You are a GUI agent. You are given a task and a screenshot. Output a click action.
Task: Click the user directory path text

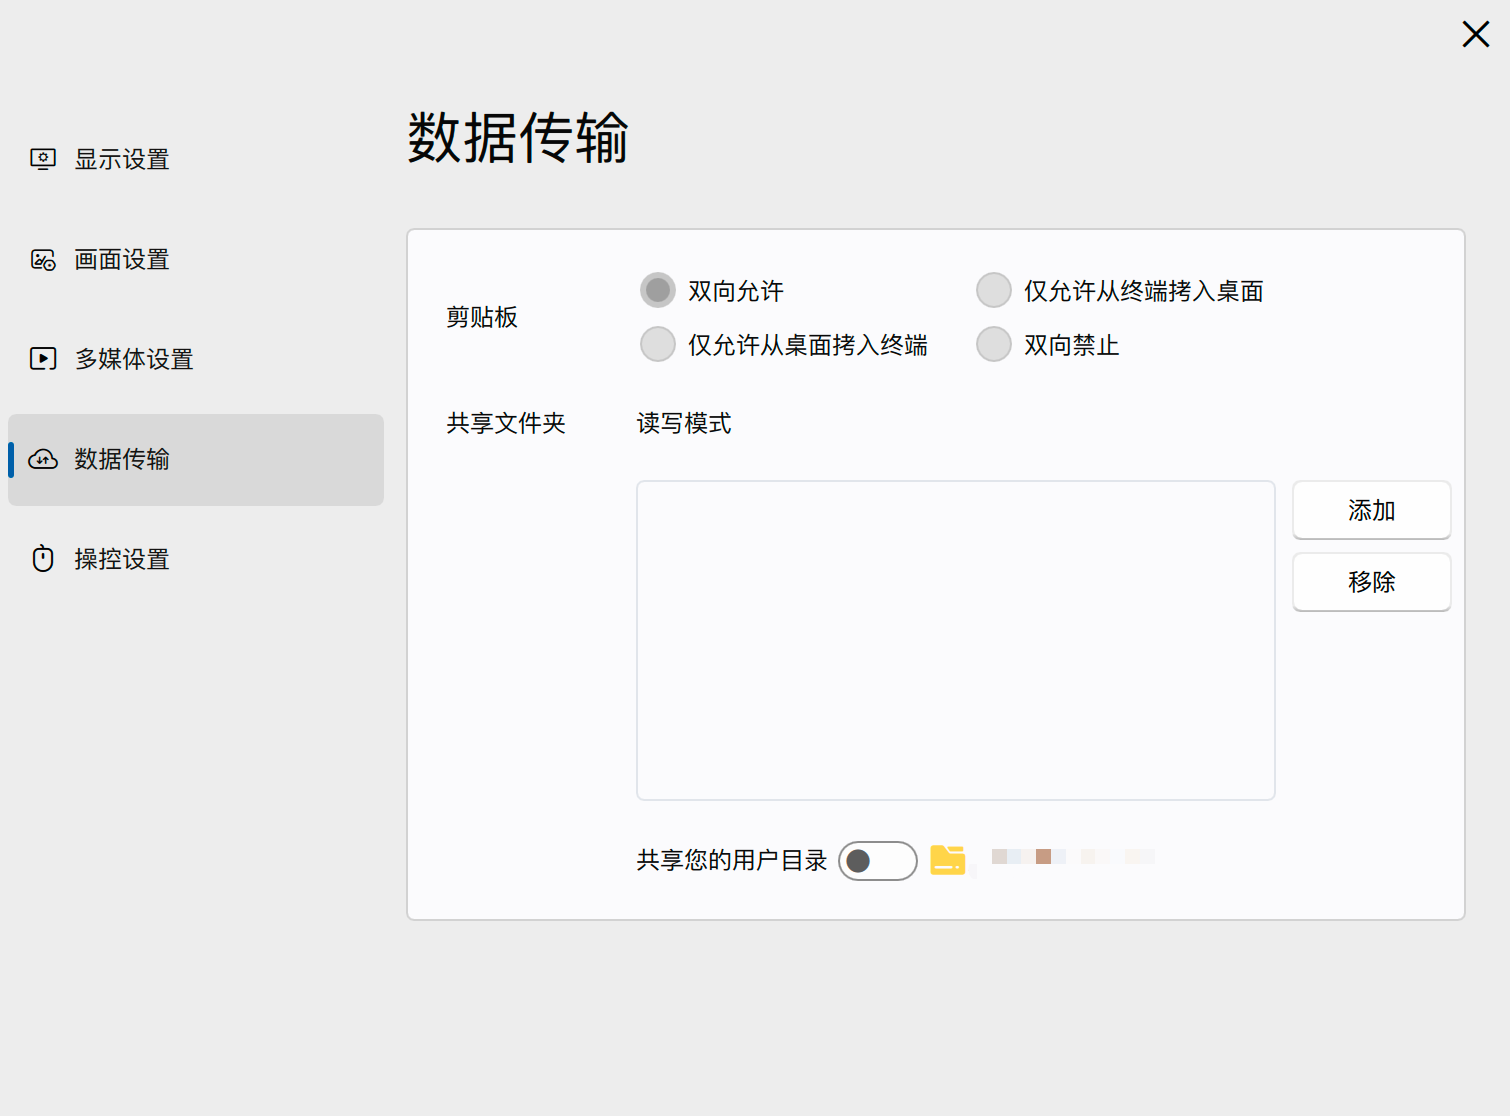(1071, 856)
